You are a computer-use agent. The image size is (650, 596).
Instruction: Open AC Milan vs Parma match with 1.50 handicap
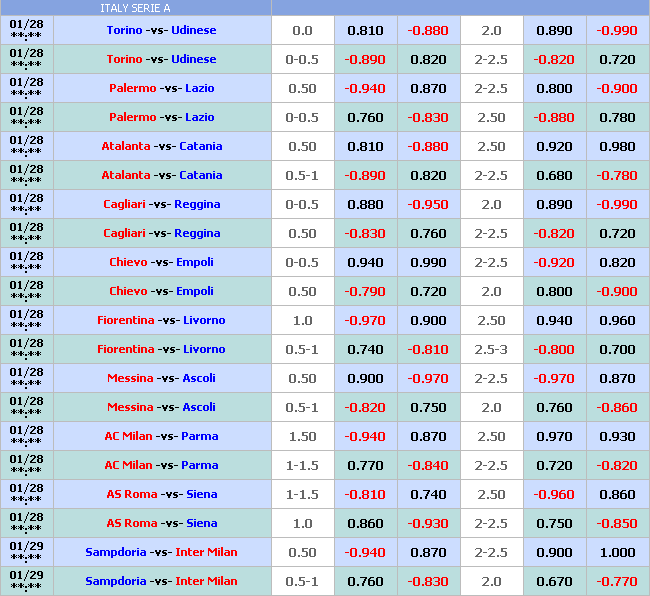click(x=161, y=436)
